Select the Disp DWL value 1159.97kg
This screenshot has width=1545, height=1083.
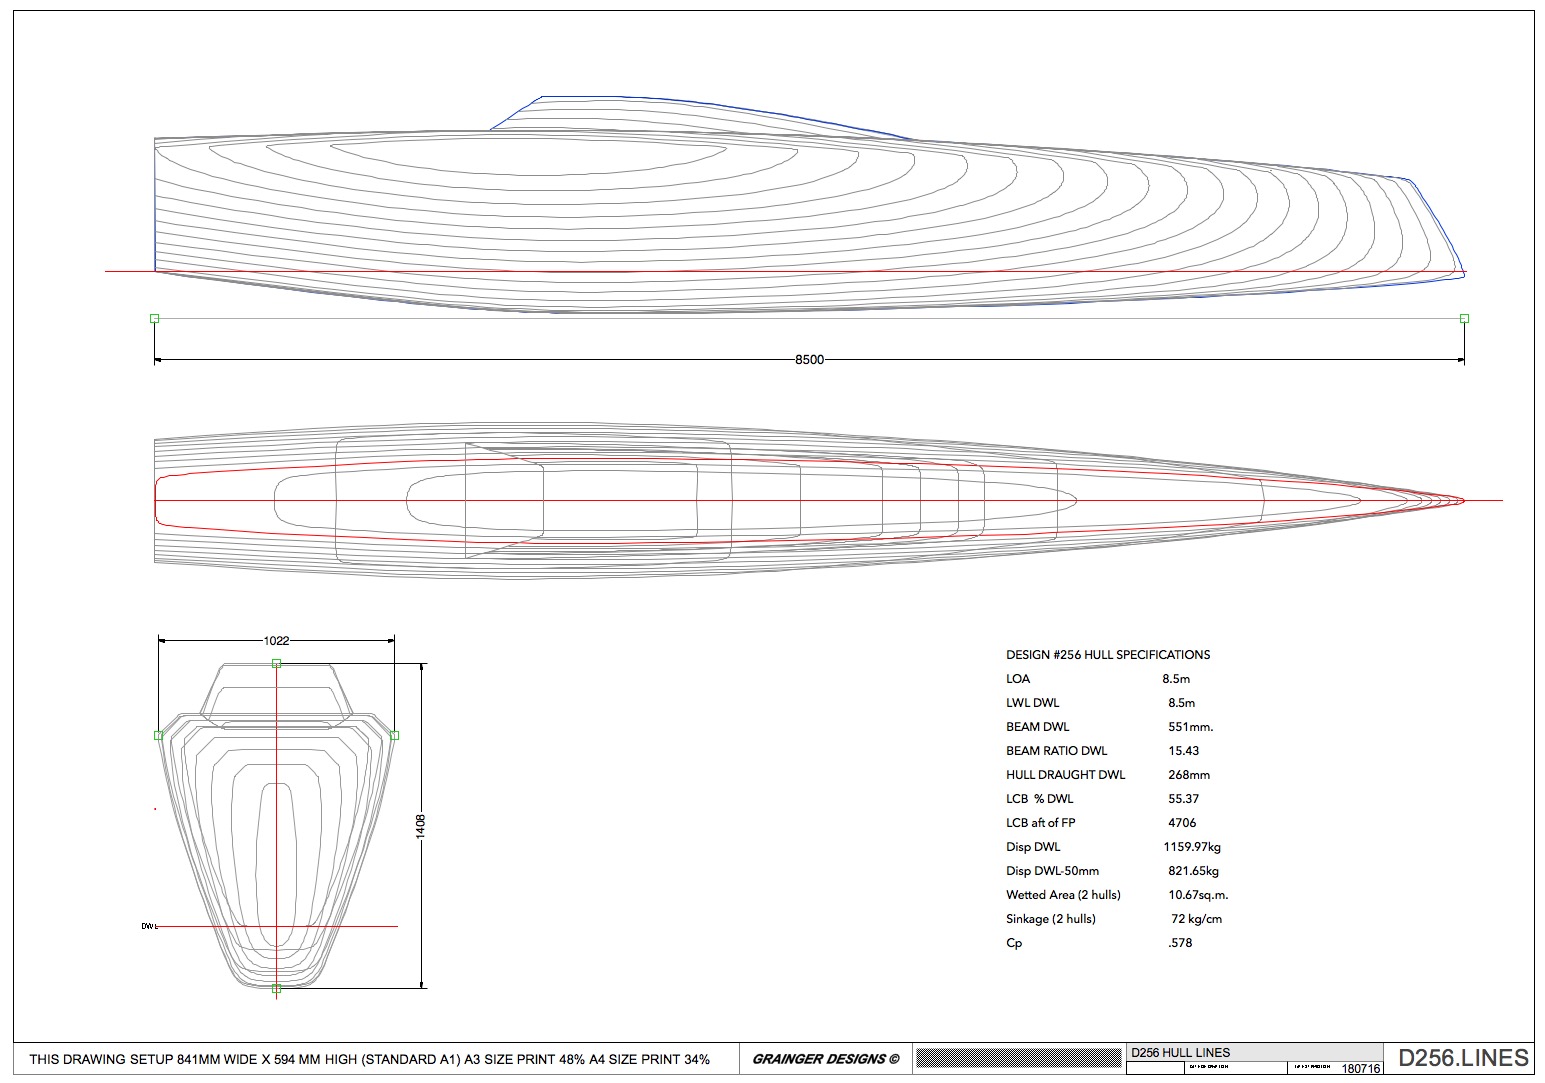point(1190,847)
